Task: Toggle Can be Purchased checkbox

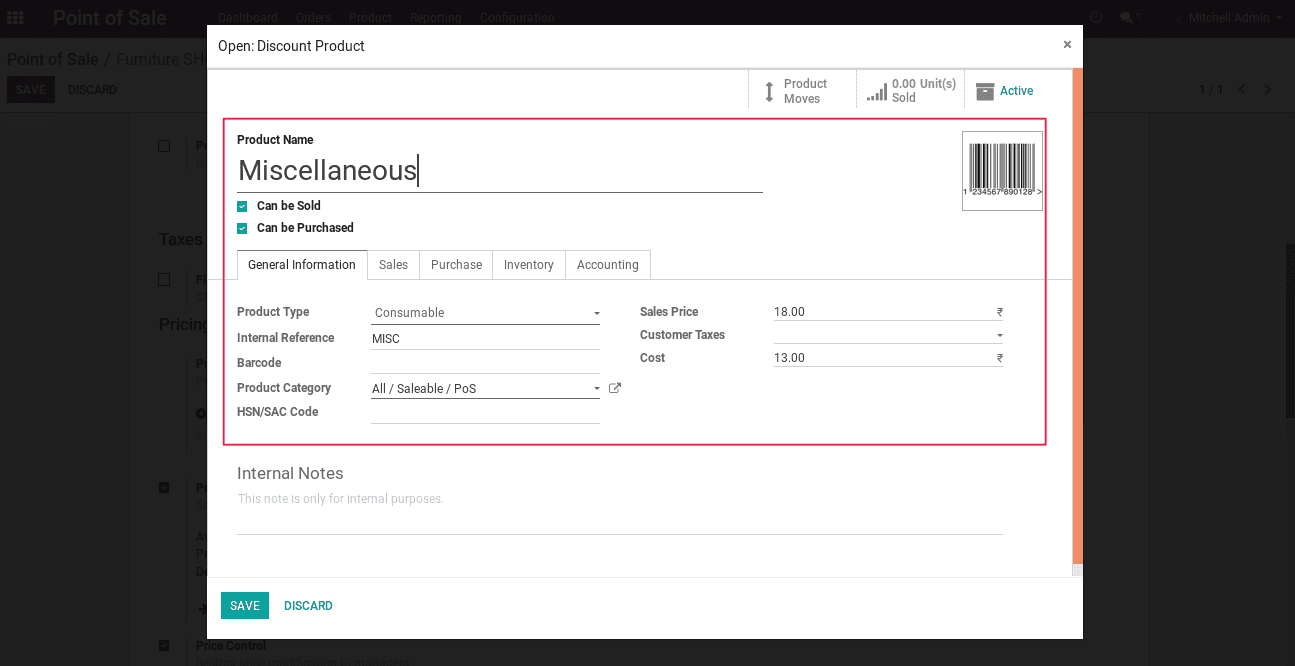Action: click(x=242, y=228)
